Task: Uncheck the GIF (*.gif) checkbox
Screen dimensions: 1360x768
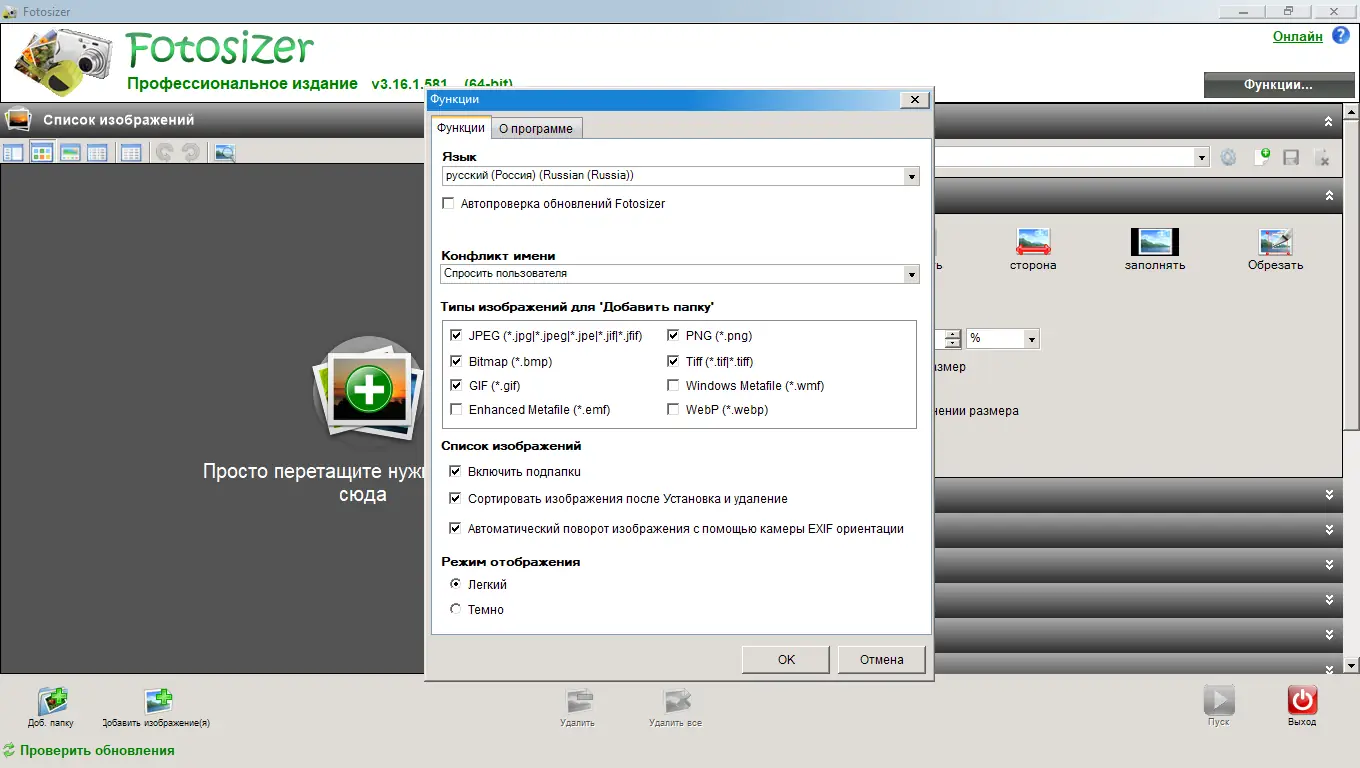Action: (456, 385)
